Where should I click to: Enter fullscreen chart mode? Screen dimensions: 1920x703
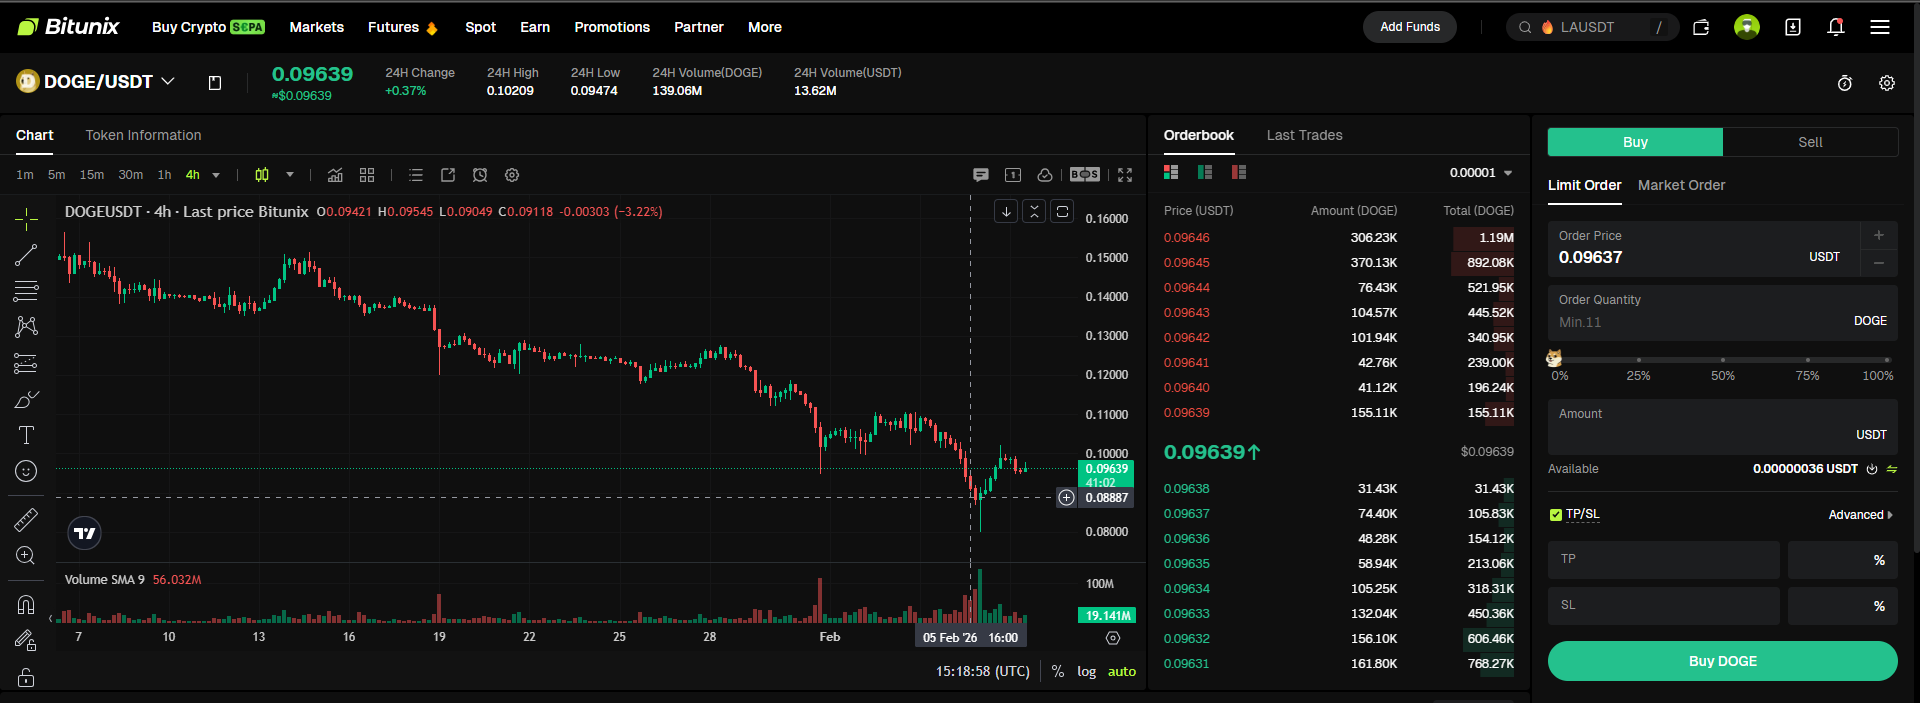(1125, 175)
